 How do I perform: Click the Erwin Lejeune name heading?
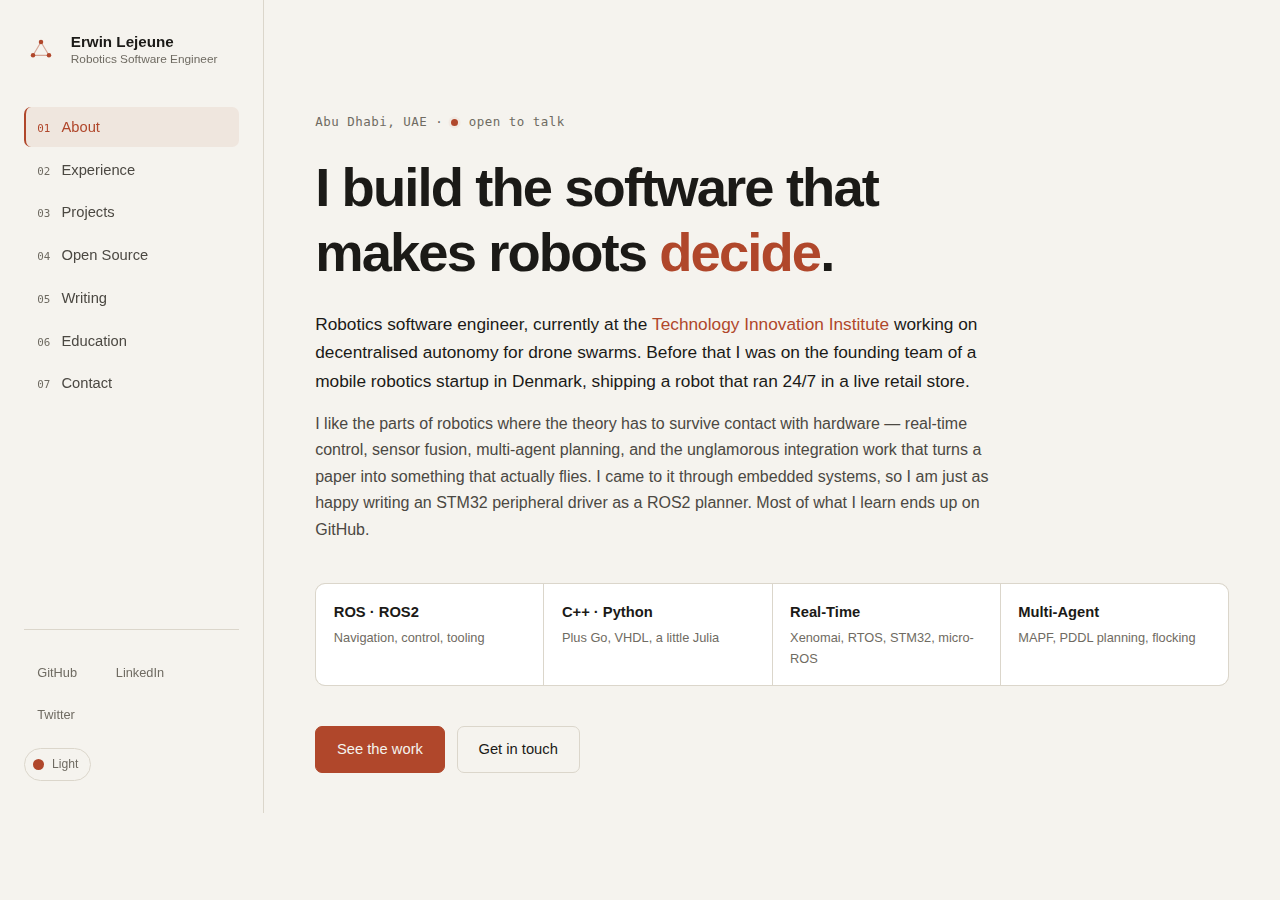122,41
